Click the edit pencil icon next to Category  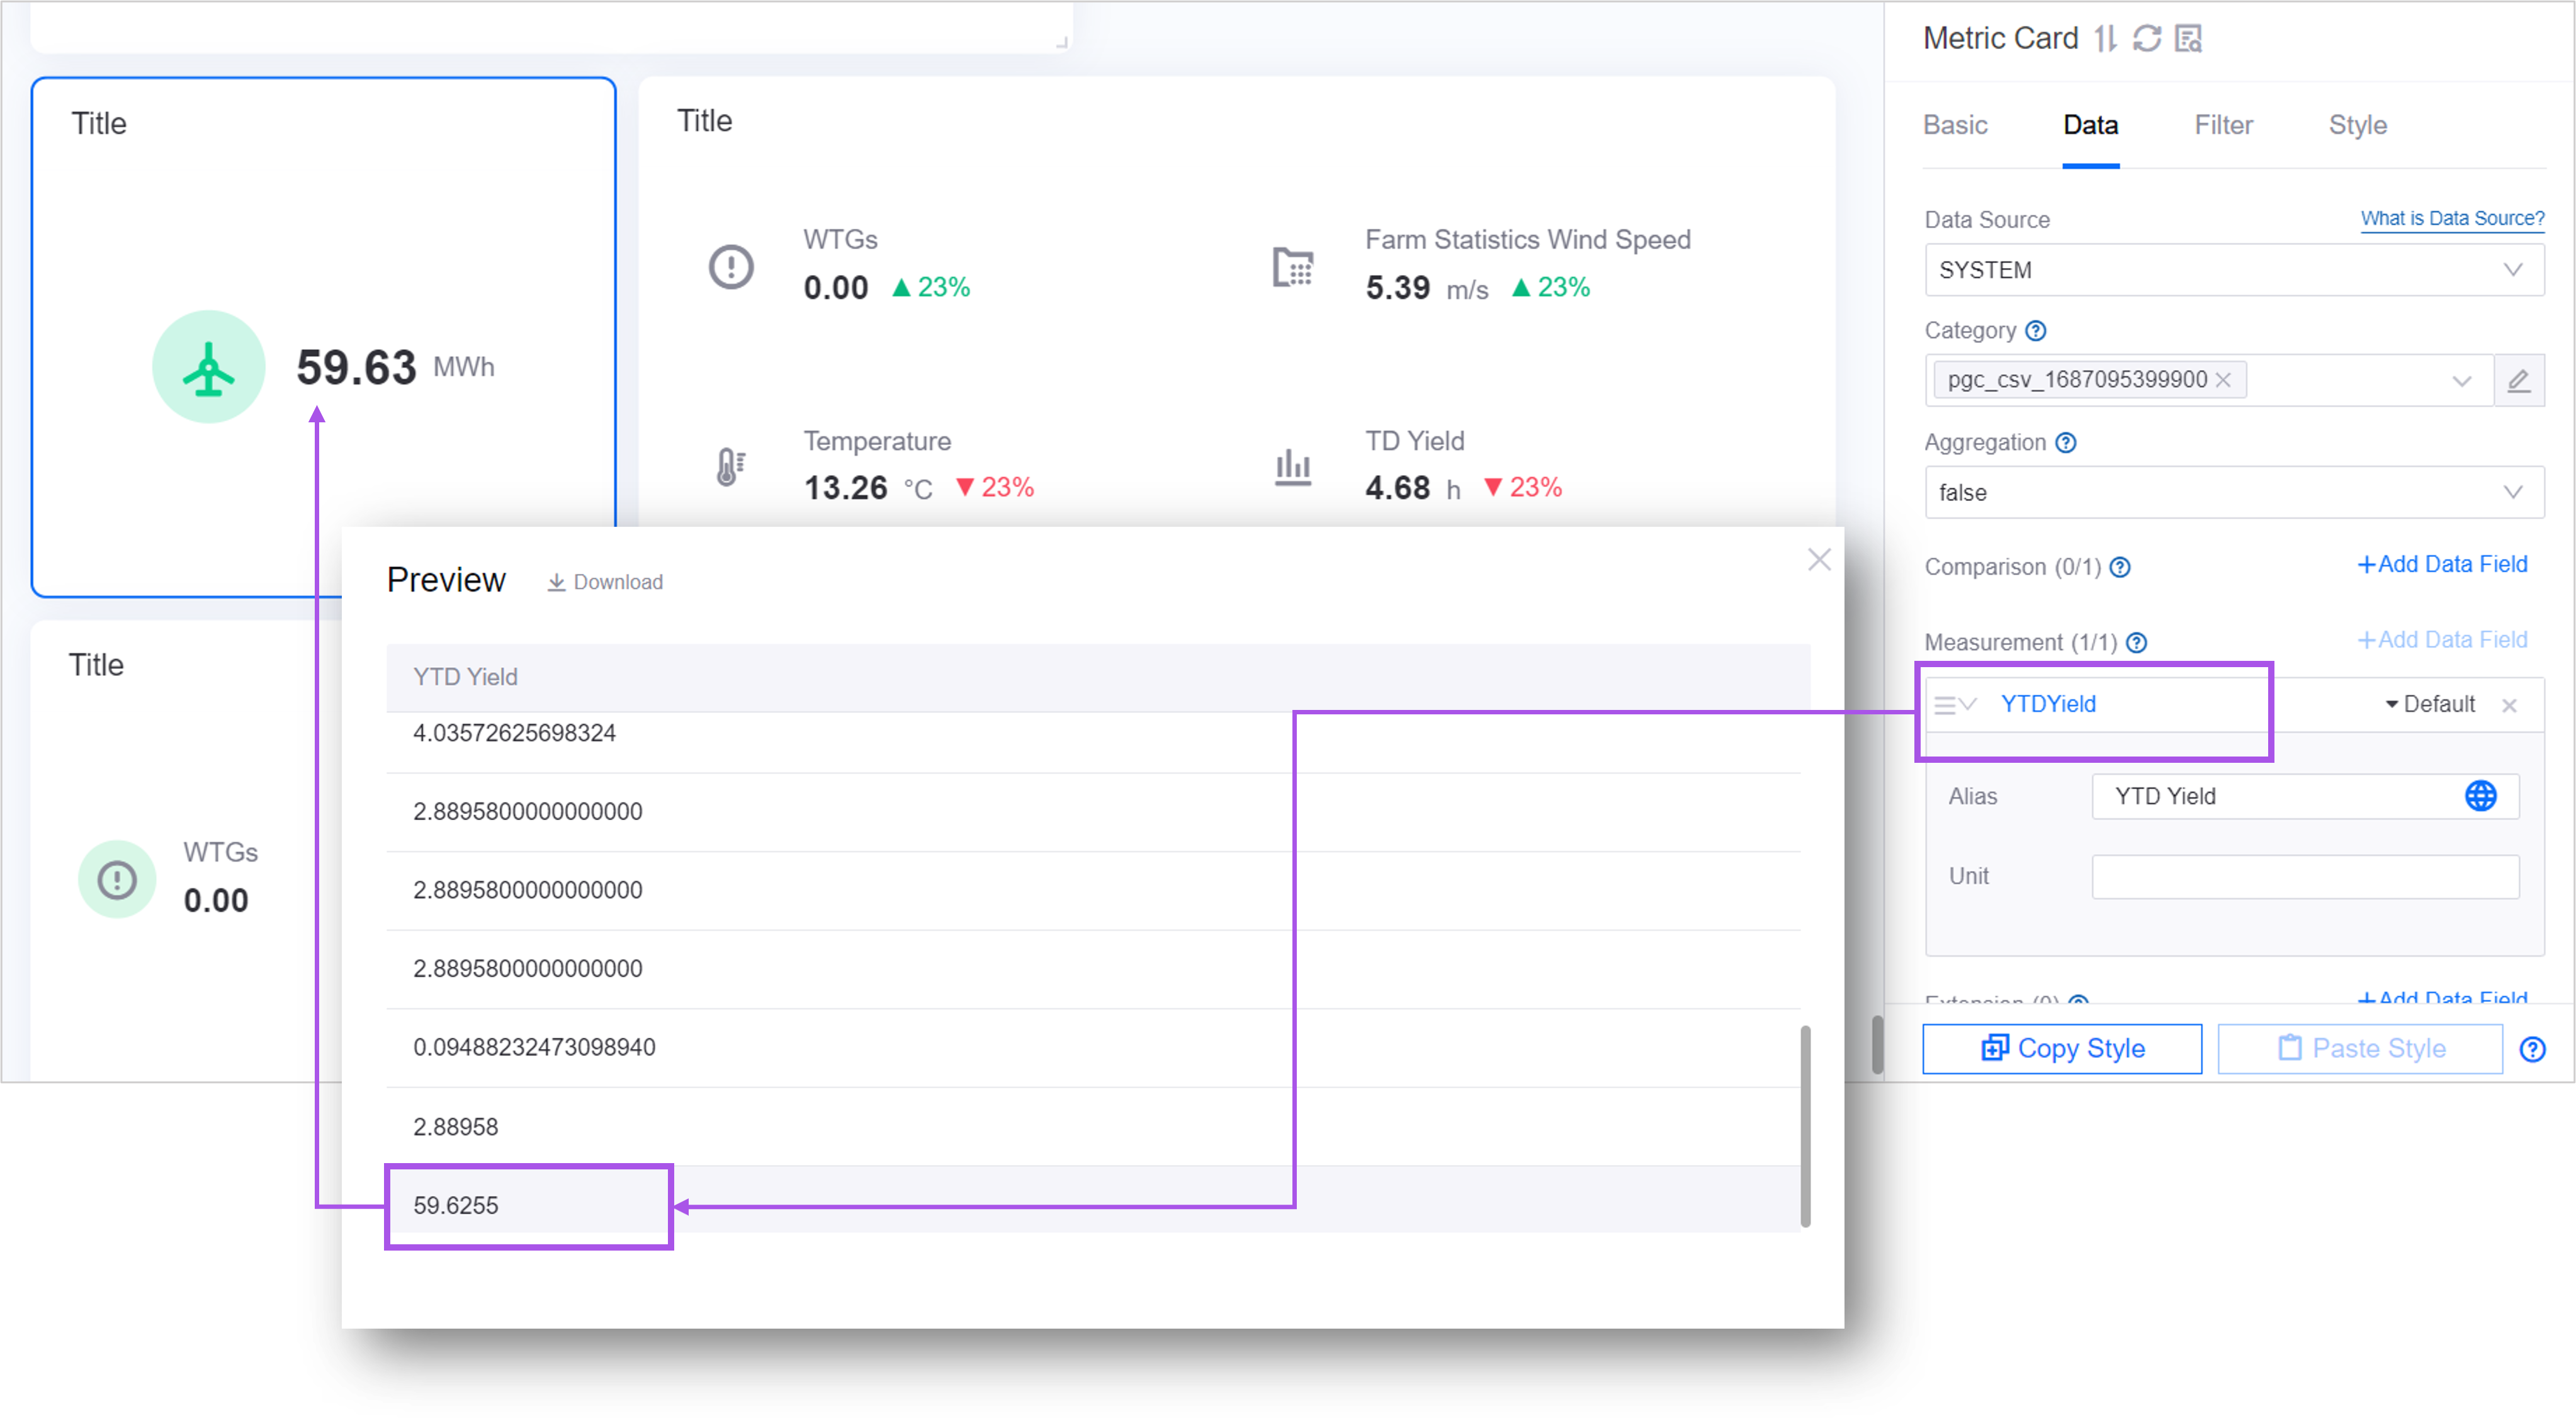click(x=2519, y=380)
